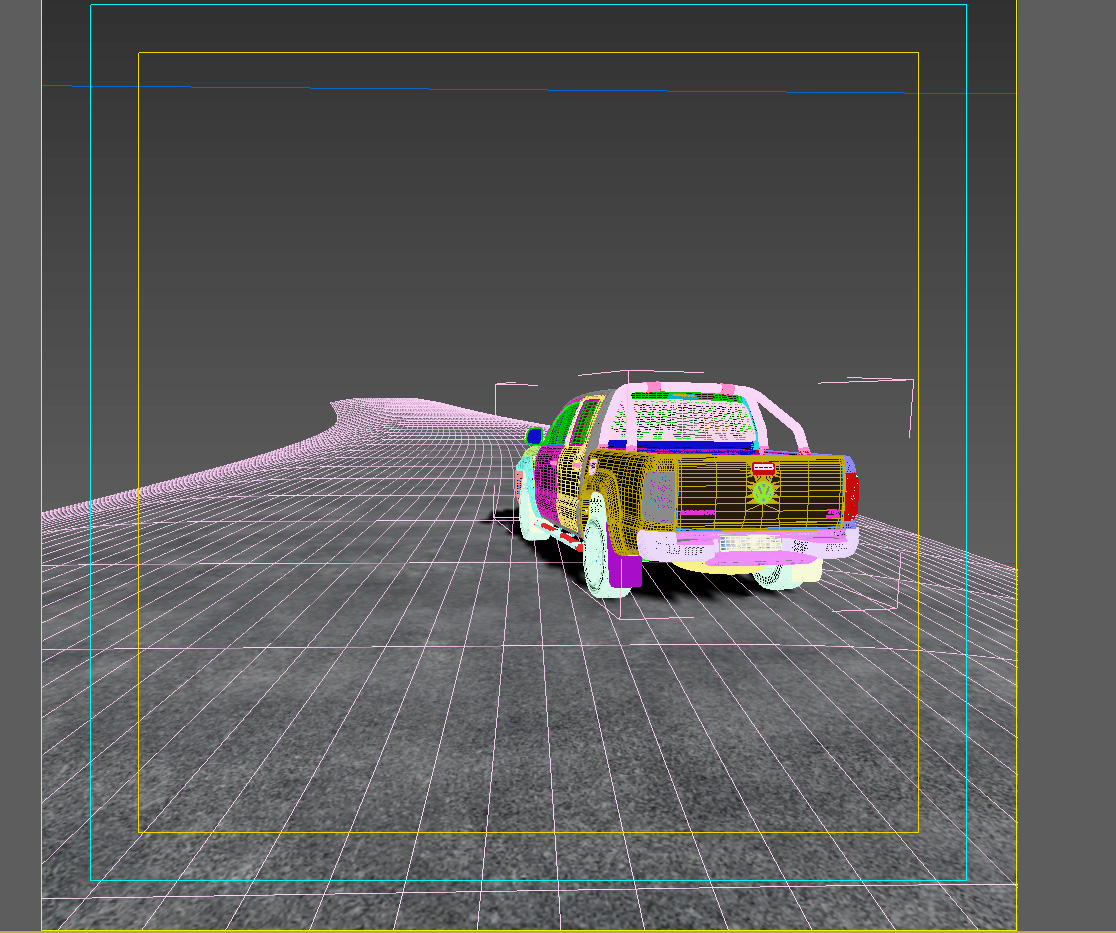Click the right rear wheel under bumper
Screen dimensions: 1116x933
coord(776,576)
